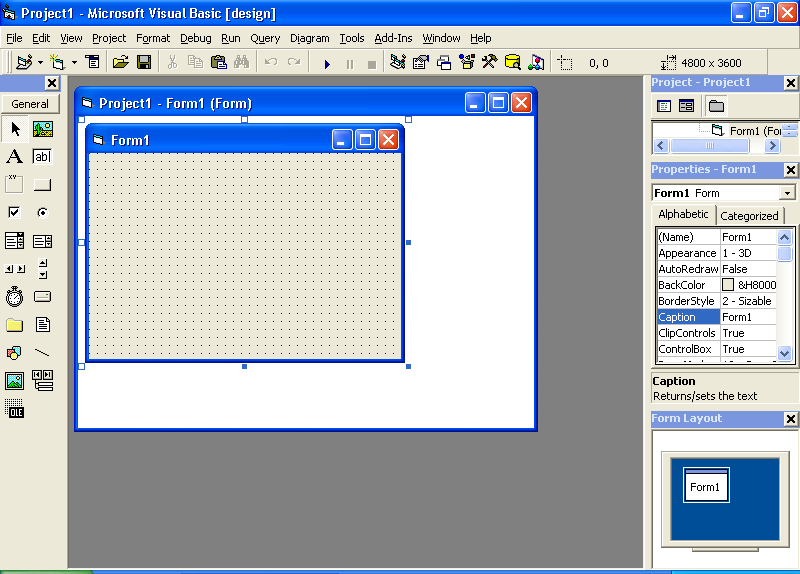Image resolution: width=800 pixels, height=574 pixels.
Task: Select Form1 in the project tree
Action: click(748, 131)
